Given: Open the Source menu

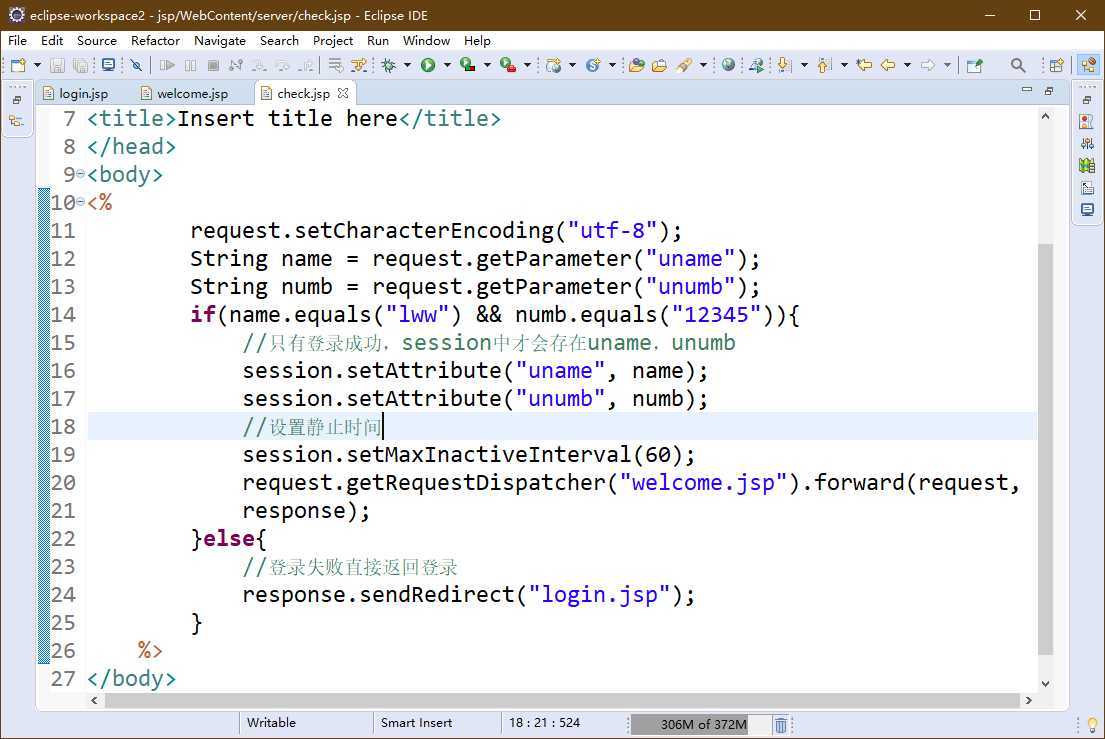Looking at the screenshot, I should [x=97, y=41].
